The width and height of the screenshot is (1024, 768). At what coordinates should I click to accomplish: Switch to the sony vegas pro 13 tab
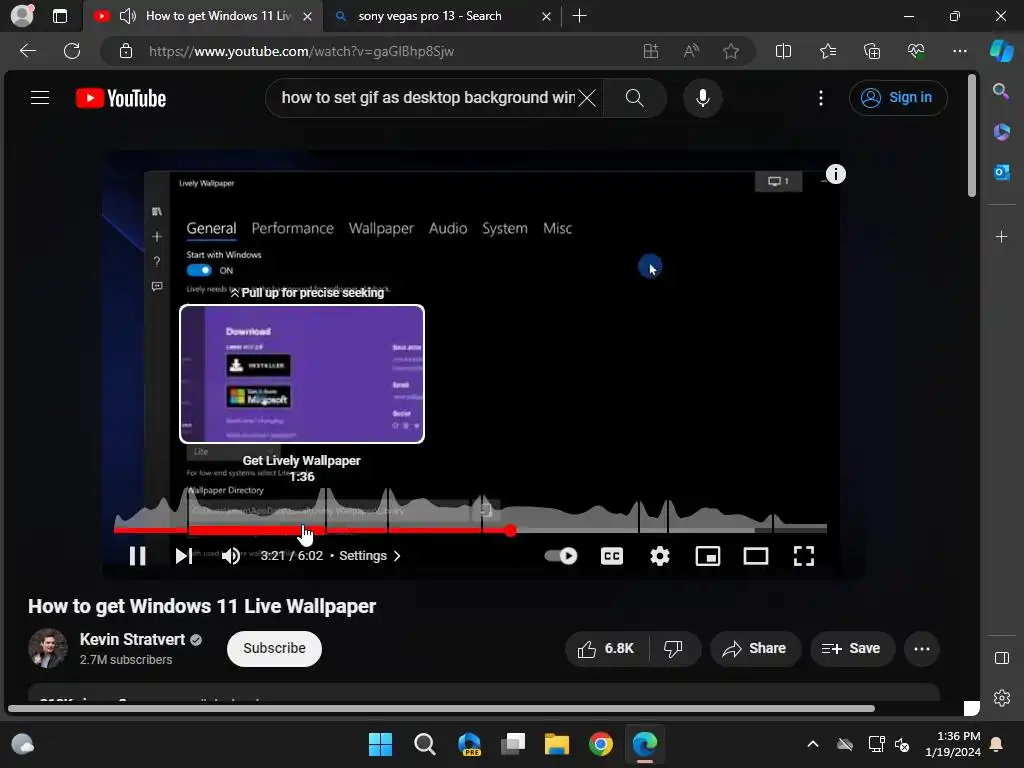429,16
